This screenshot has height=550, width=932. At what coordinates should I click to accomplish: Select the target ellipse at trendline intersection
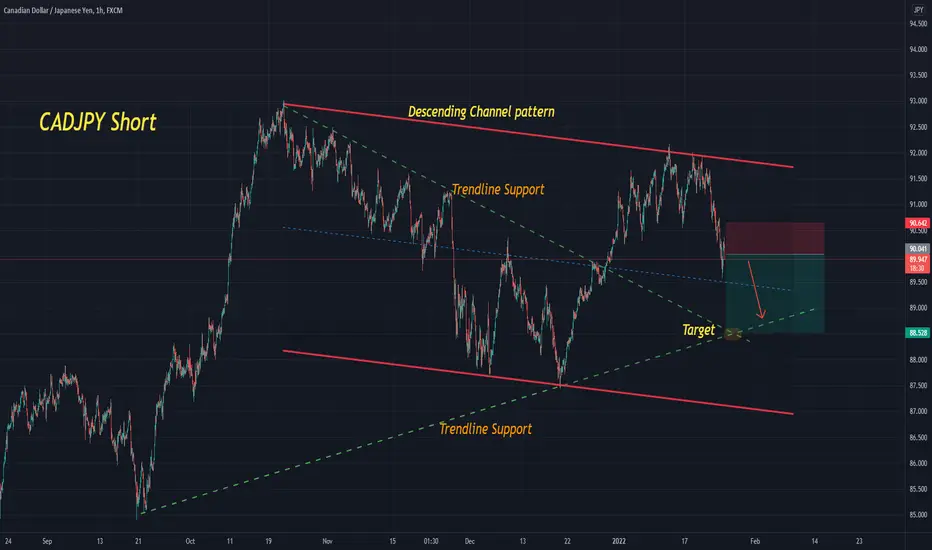click(x=733, y=334)
